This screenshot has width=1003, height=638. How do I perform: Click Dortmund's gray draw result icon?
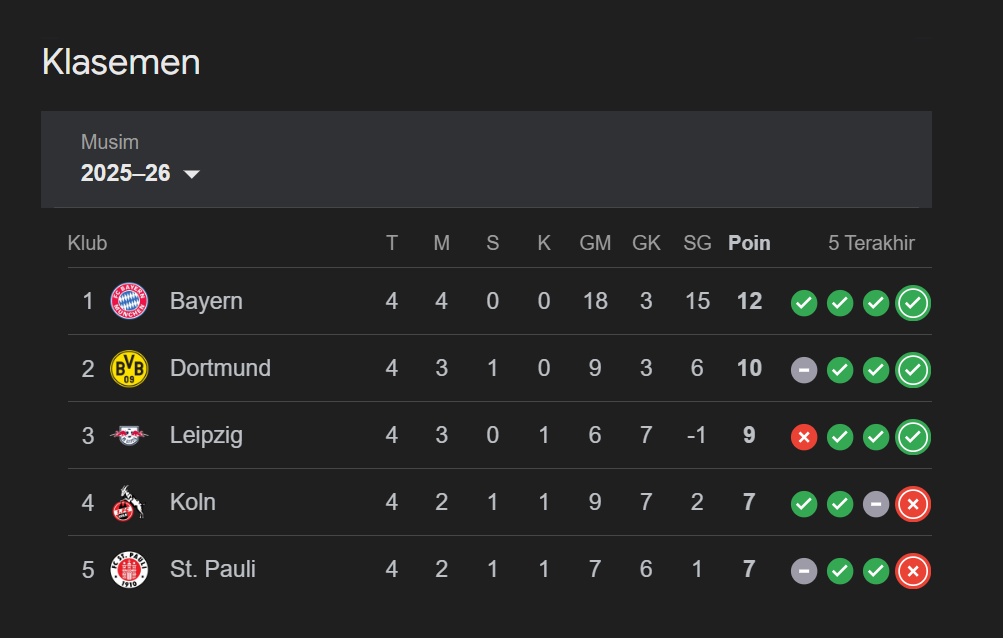point(804,370)
